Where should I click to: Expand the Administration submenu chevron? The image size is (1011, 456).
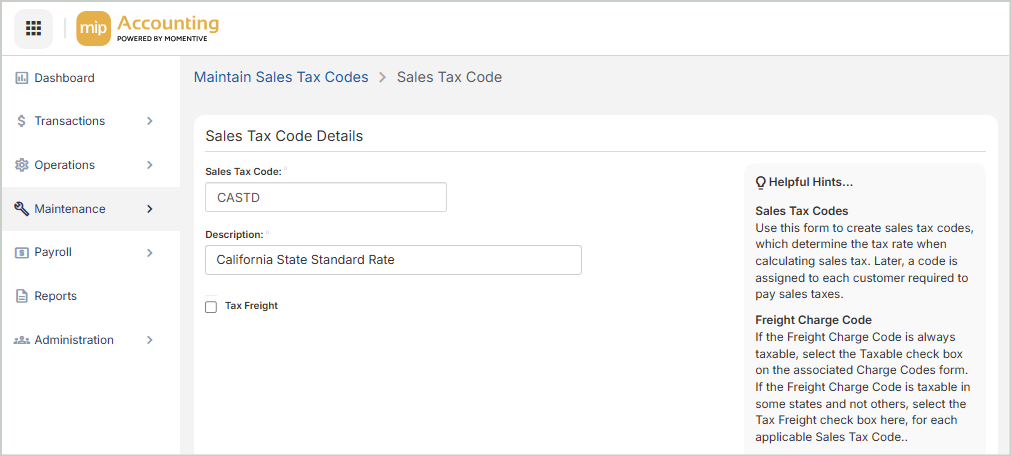150,340
